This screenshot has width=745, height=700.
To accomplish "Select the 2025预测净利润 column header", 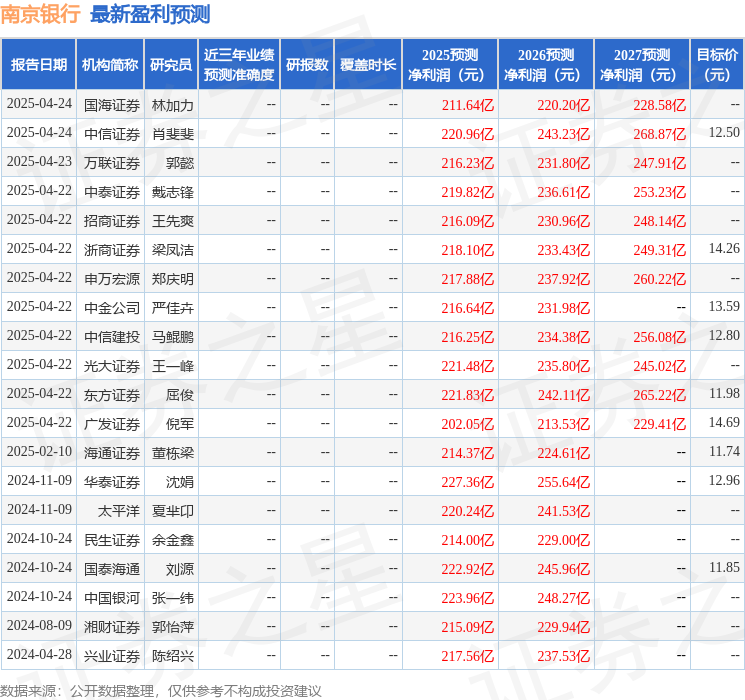I will pos(450,64).
